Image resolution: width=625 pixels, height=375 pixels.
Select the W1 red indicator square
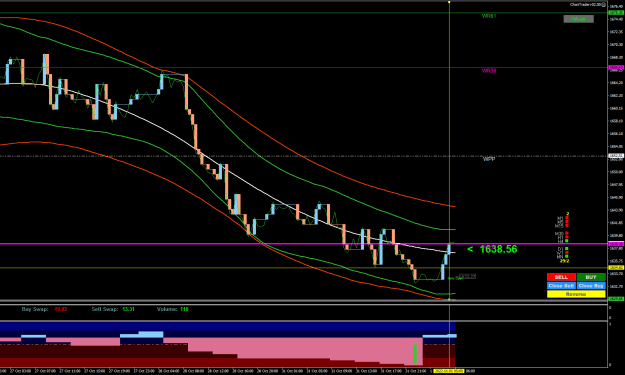tap(567, 252)
